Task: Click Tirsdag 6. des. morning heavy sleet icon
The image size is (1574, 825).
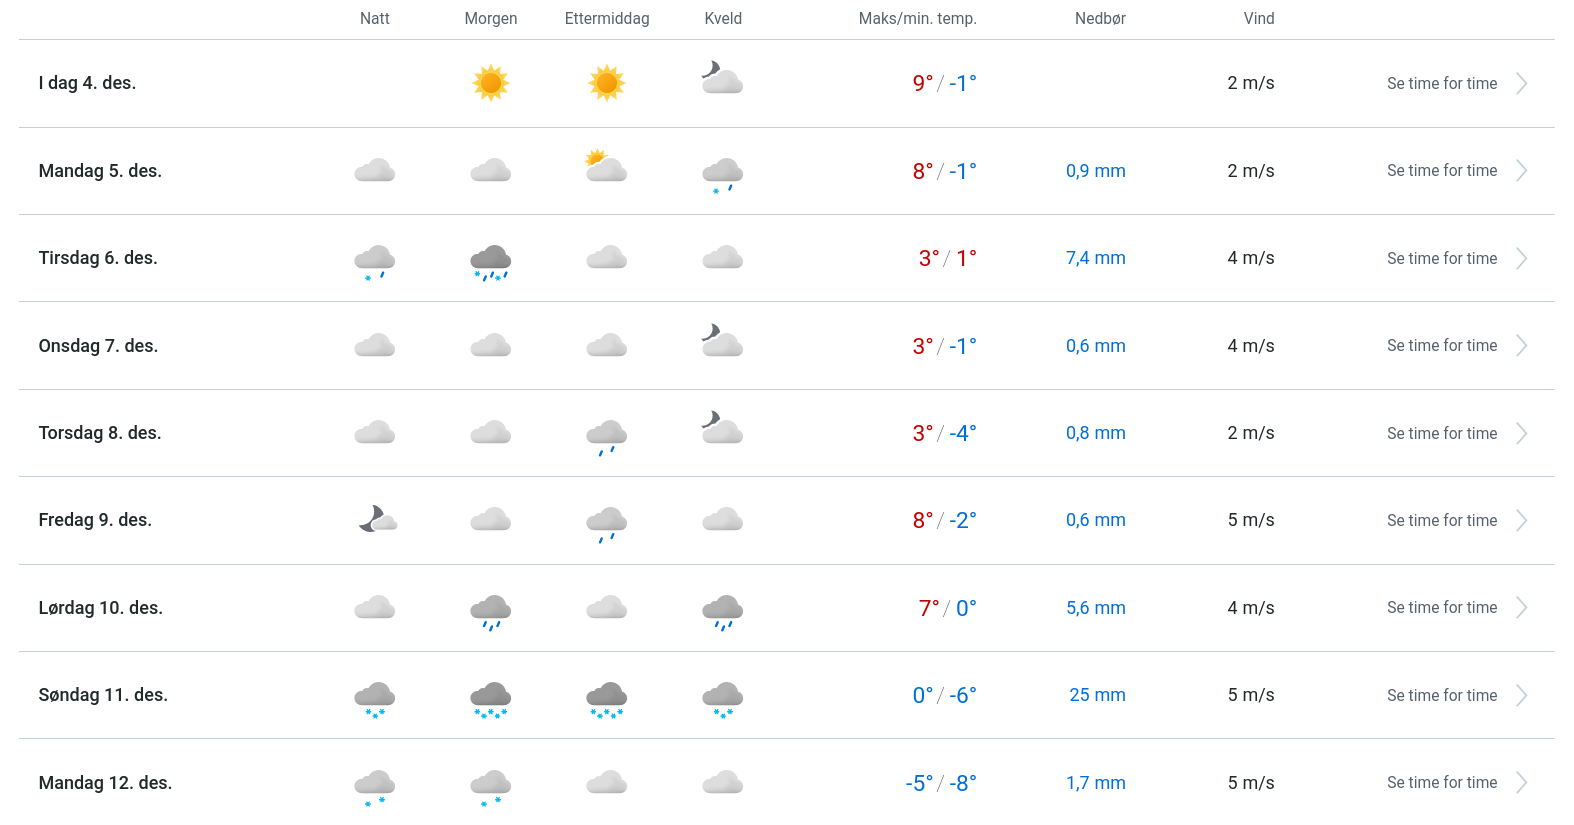Action: coord(490,261)
